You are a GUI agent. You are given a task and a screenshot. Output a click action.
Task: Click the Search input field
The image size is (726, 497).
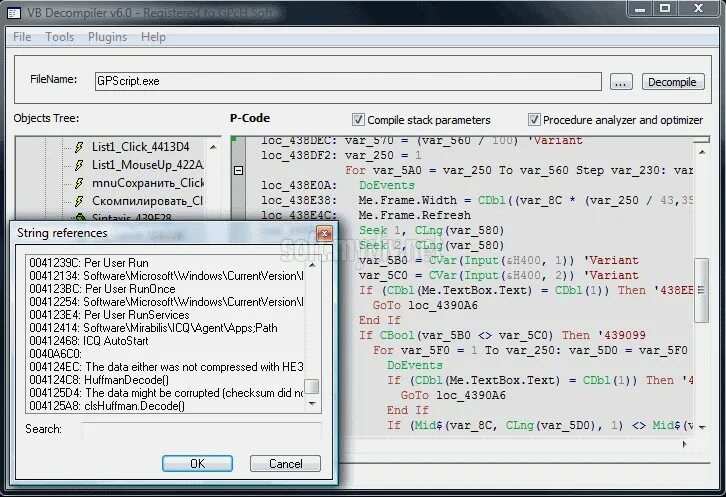point(201,429)
